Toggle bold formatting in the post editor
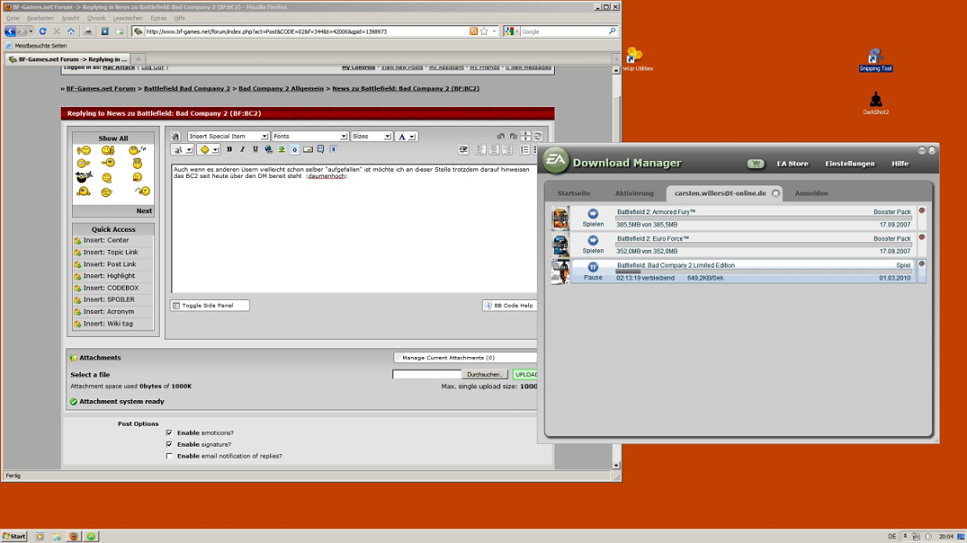Viewport: 967px width, 543px height. (x=229, y=149)
